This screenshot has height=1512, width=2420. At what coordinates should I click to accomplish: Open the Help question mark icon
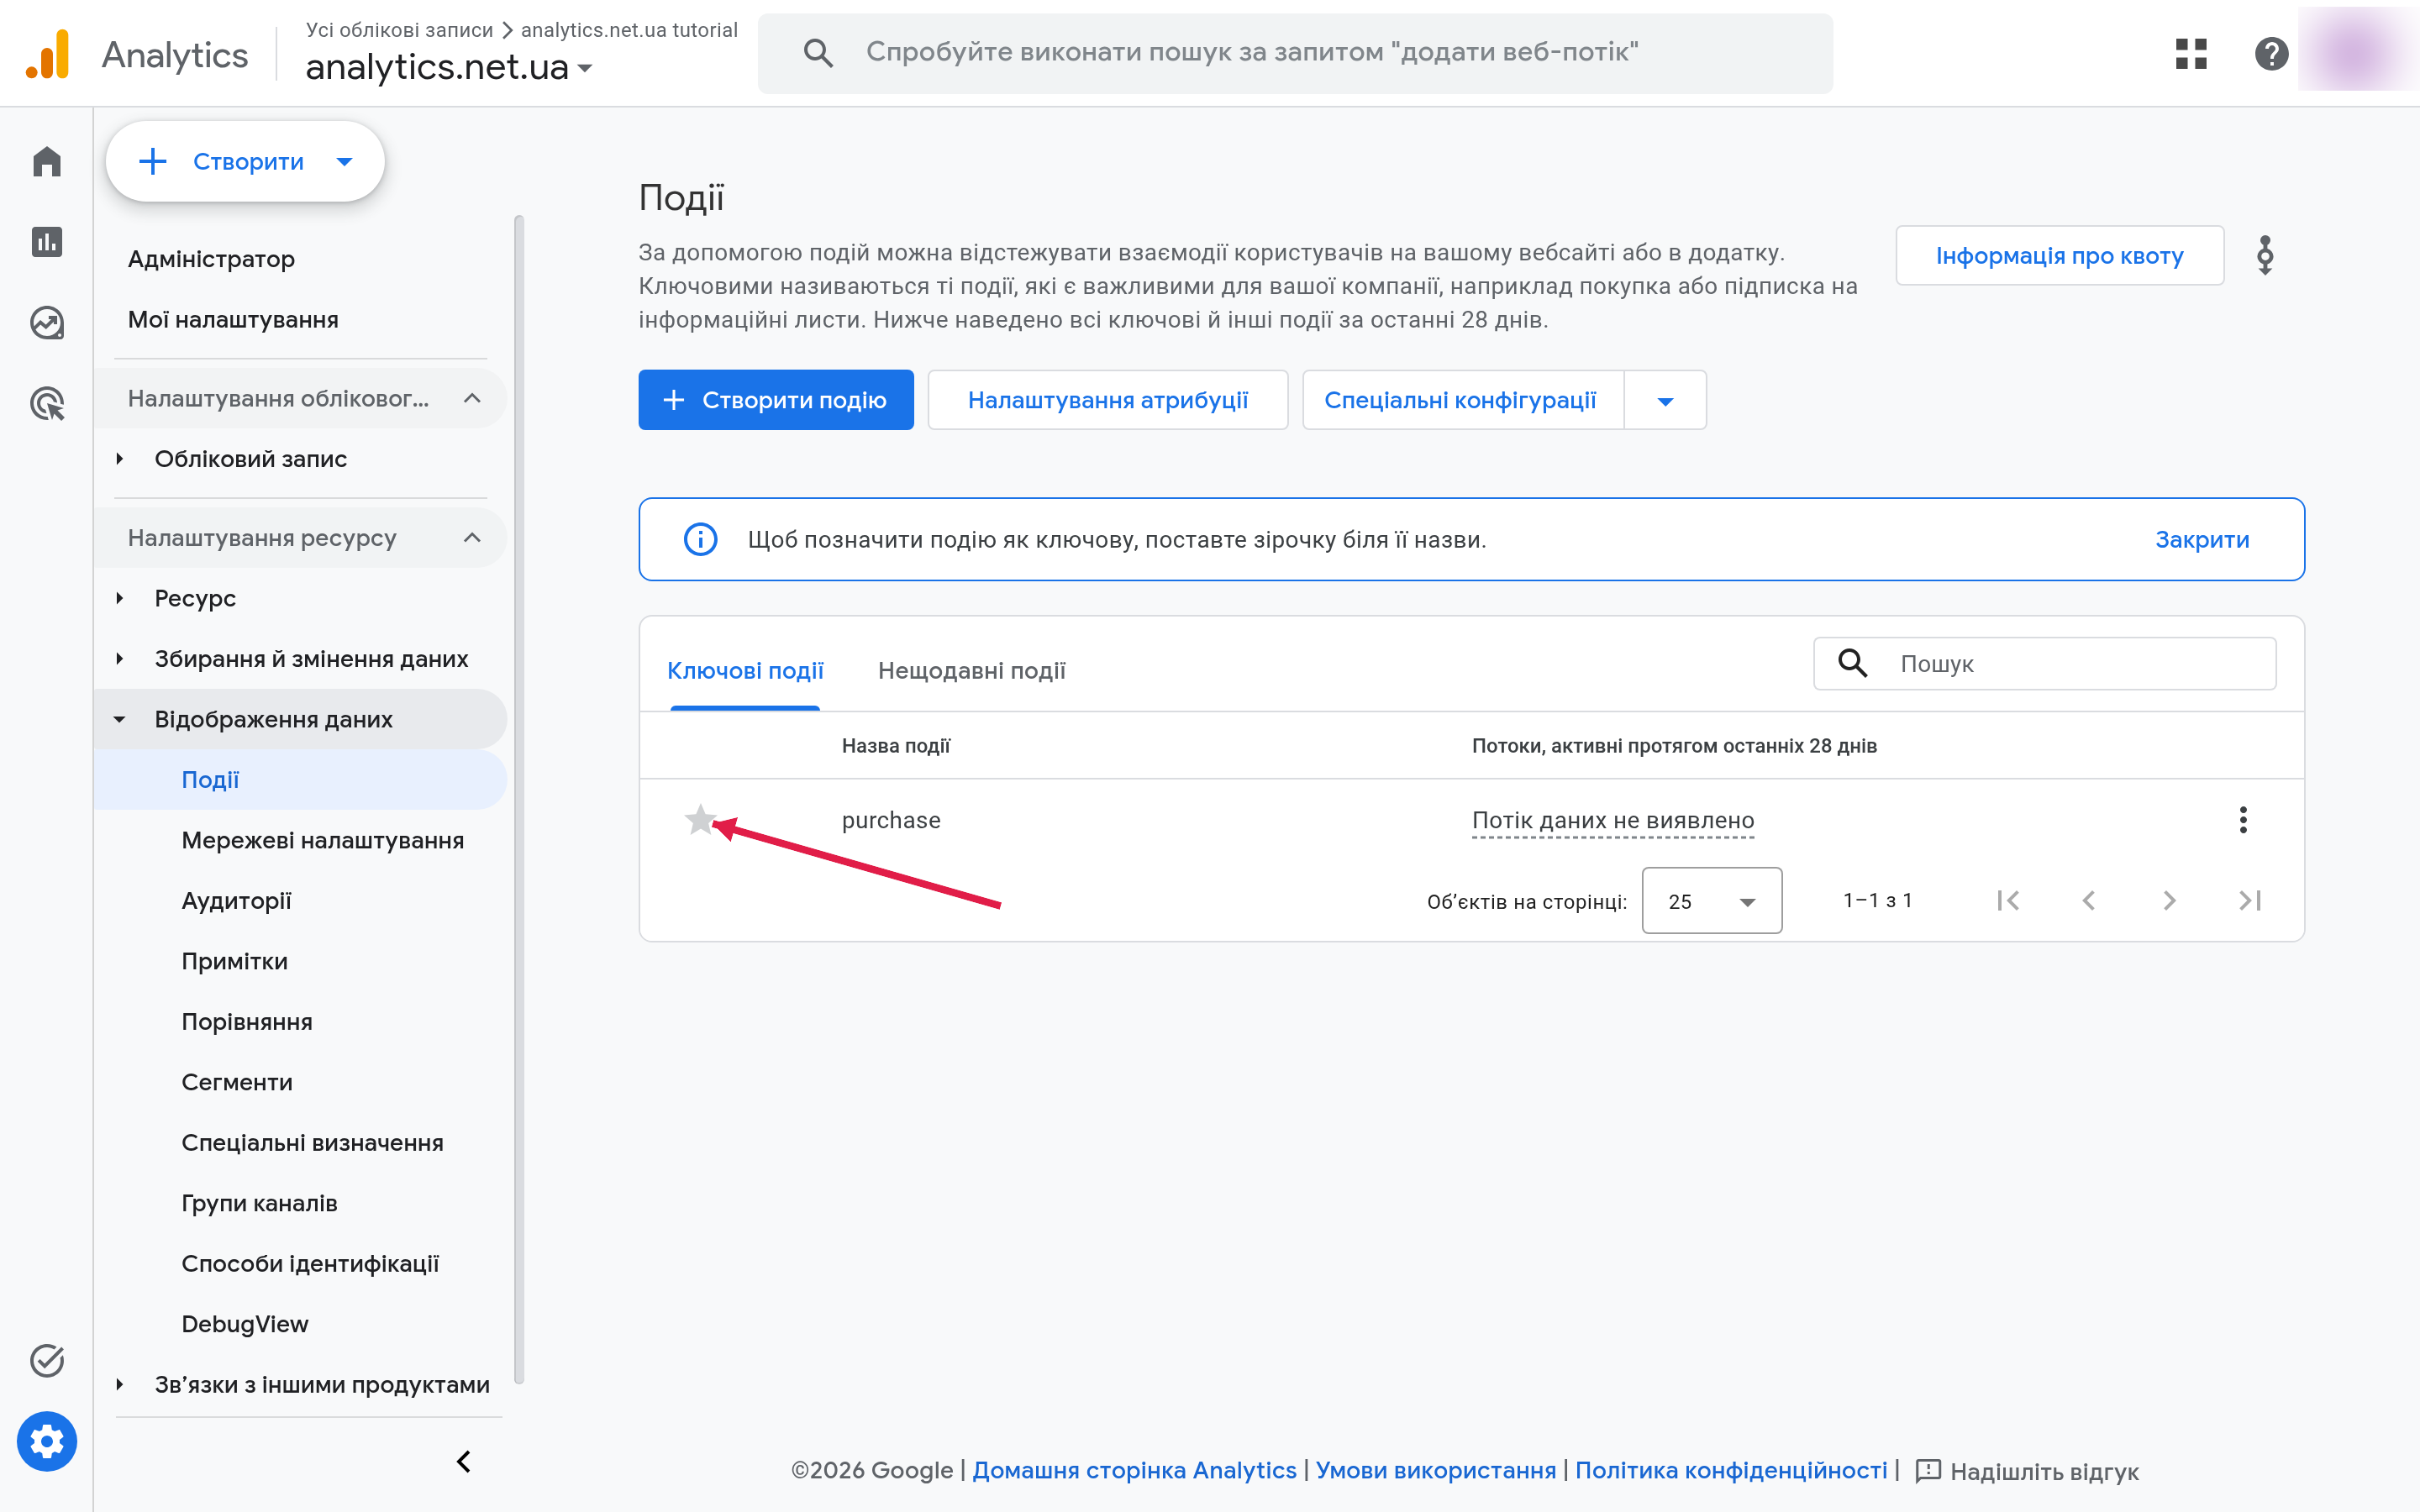(x=2271, y=53)
